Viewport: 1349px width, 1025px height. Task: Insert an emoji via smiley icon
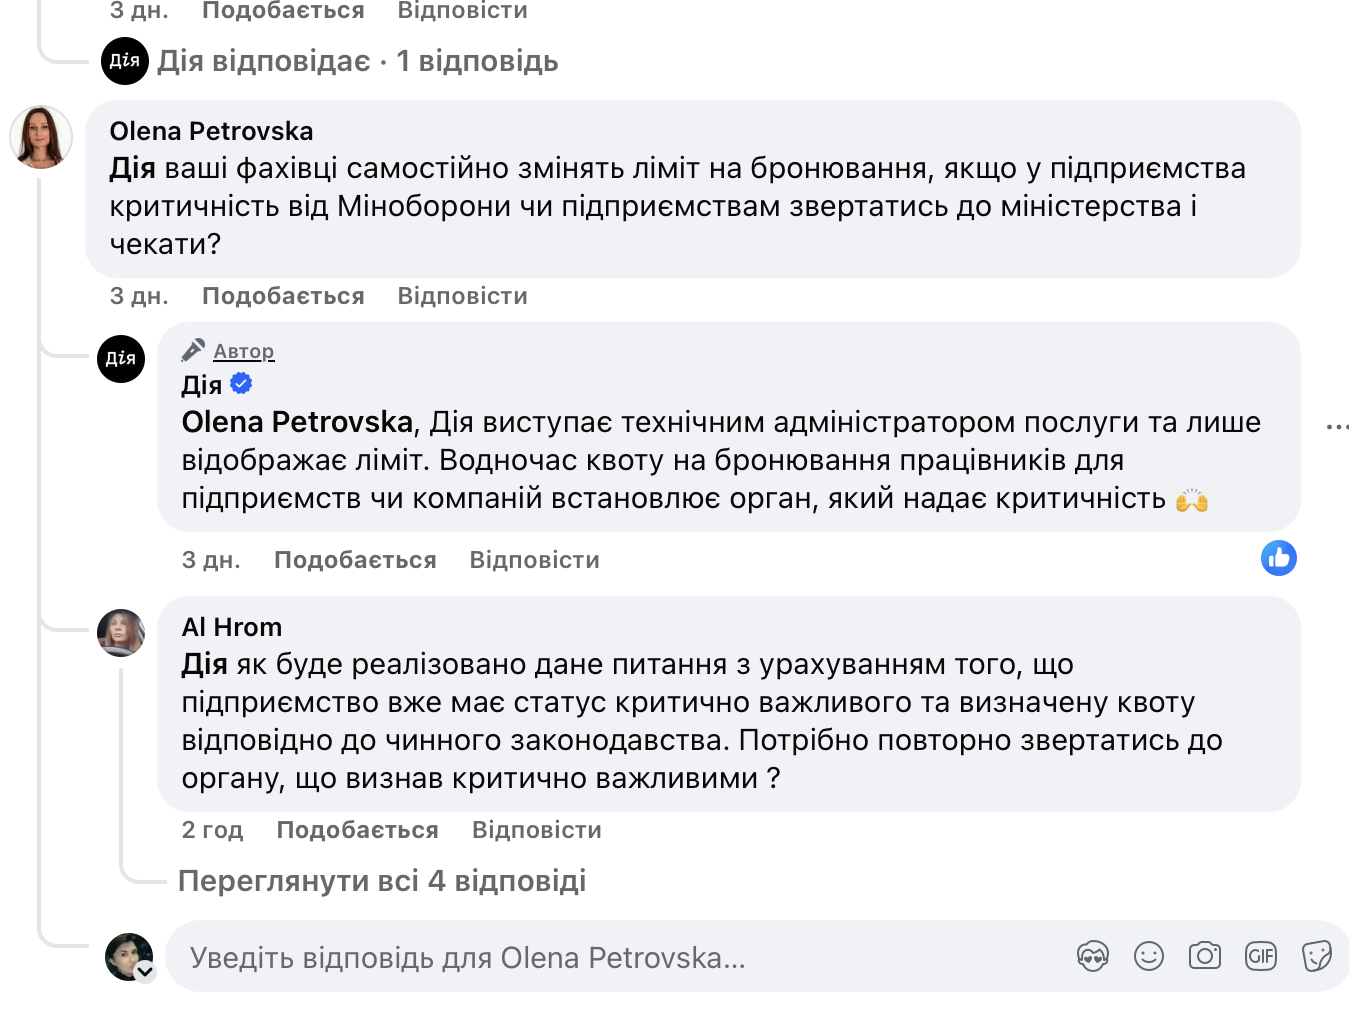coord(1149,957)
